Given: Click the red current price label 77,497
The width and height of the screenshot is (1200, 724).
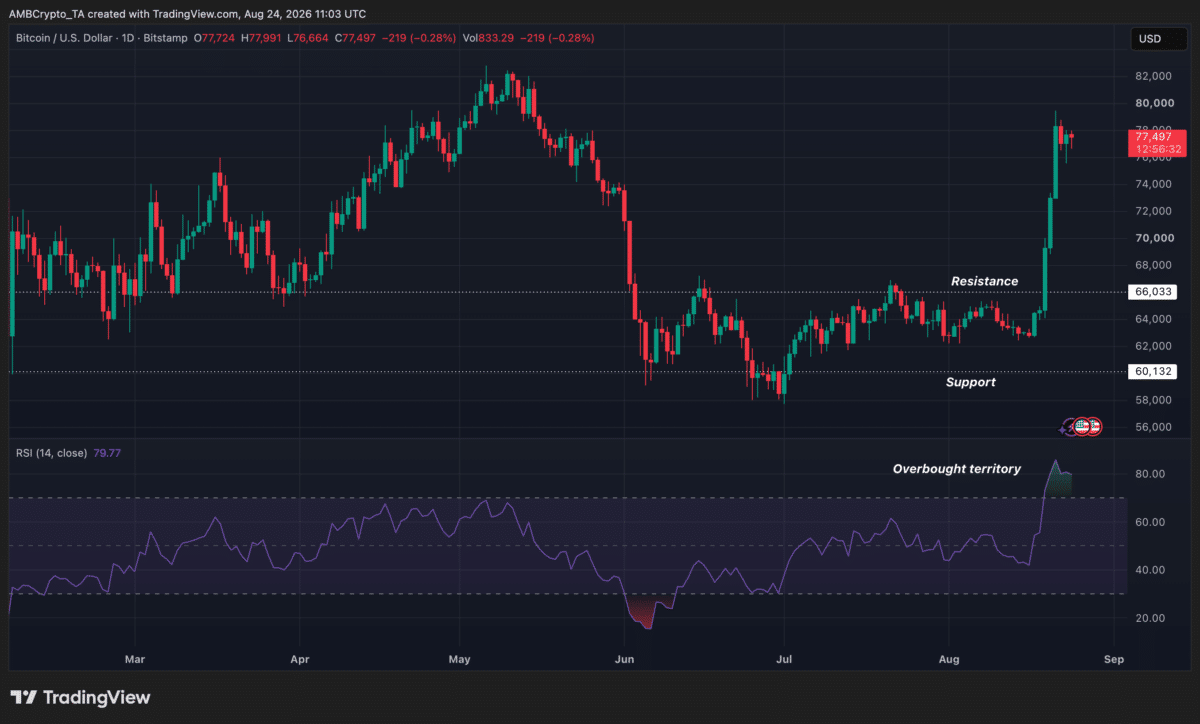Looking at the screenshot, I should 1156,136.
